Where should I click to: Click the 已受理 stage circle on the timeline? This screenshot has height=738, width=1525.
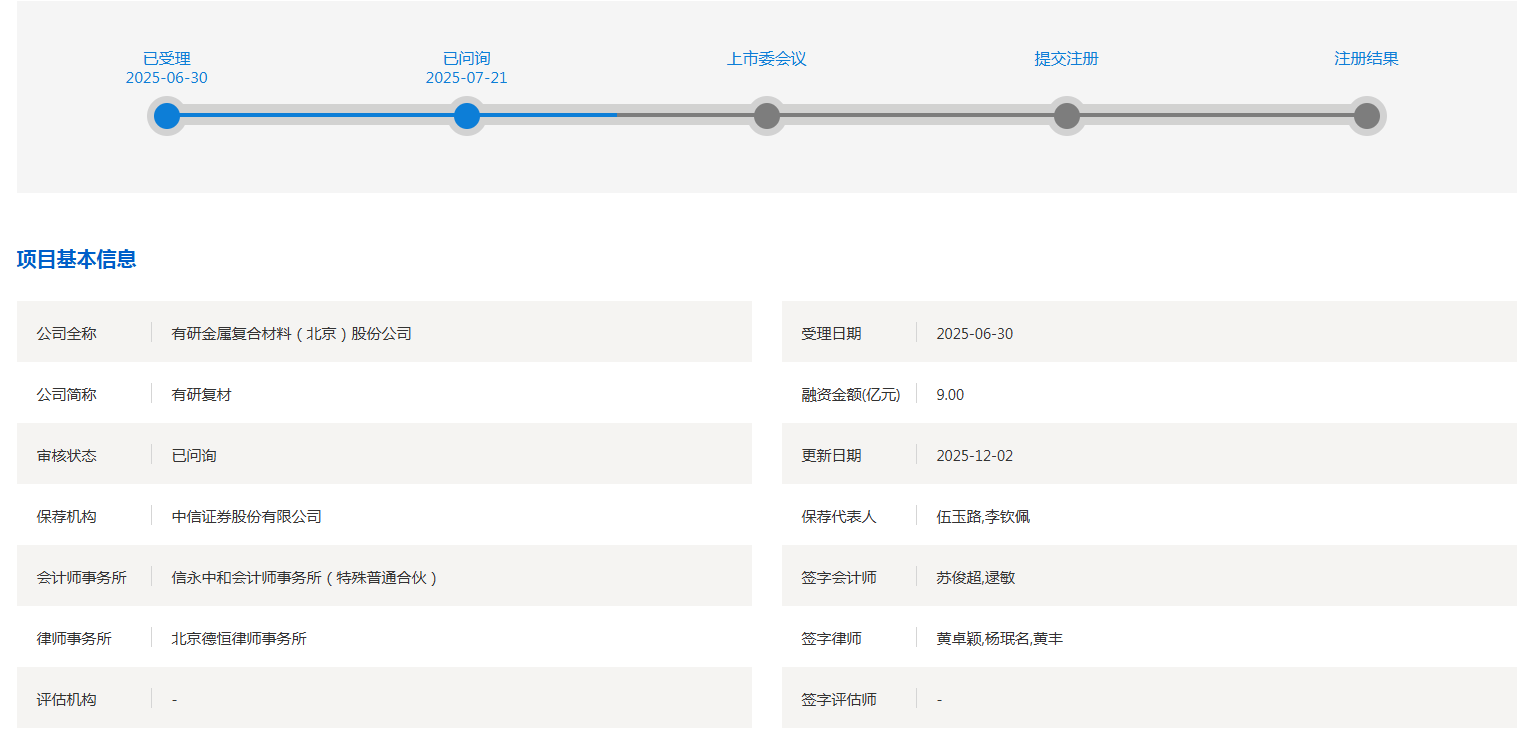167,116
